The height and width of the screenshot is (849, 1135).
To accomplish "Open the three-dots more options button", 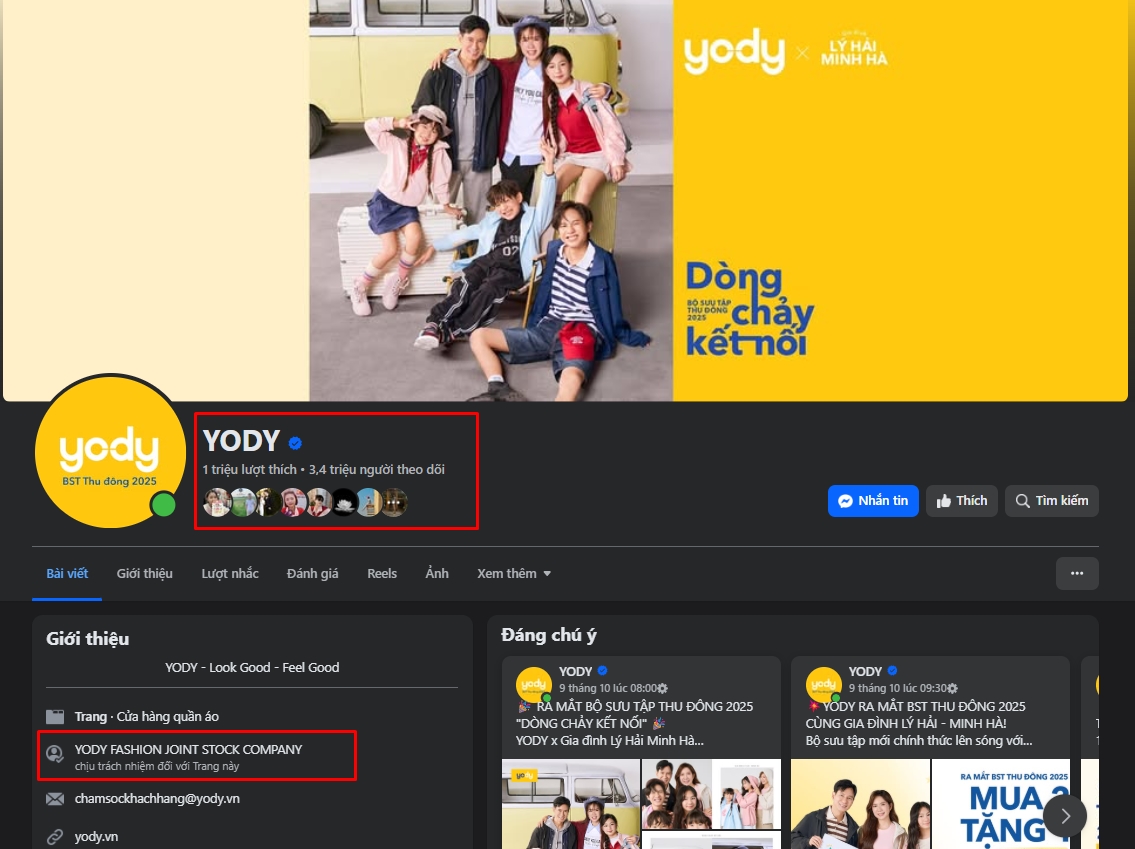I will click(1077, 573).
